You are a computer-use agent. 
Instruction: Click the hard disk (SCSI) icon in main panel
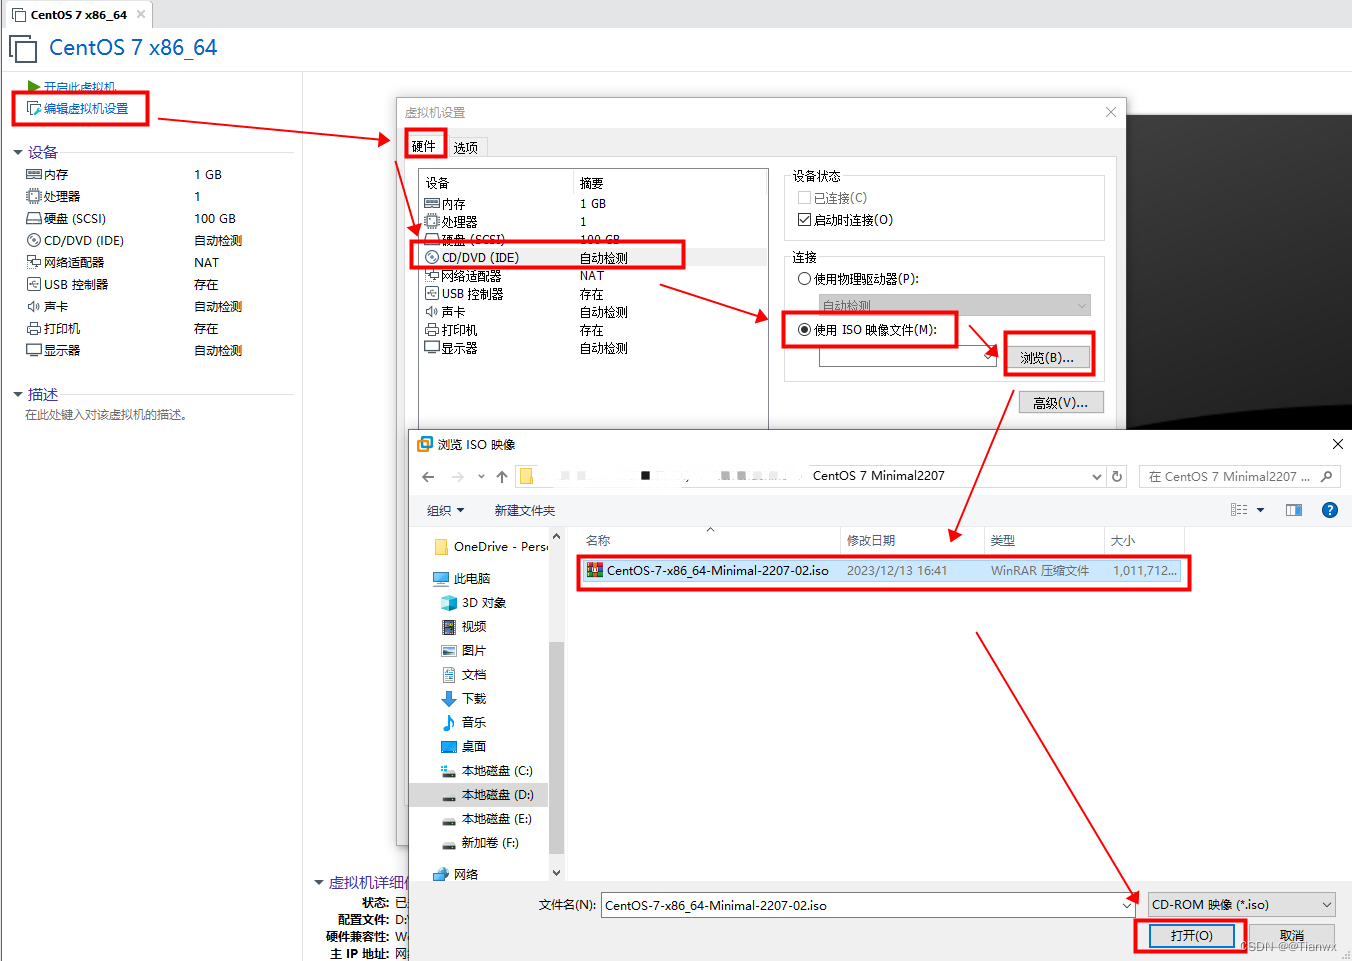coord(34,219)
